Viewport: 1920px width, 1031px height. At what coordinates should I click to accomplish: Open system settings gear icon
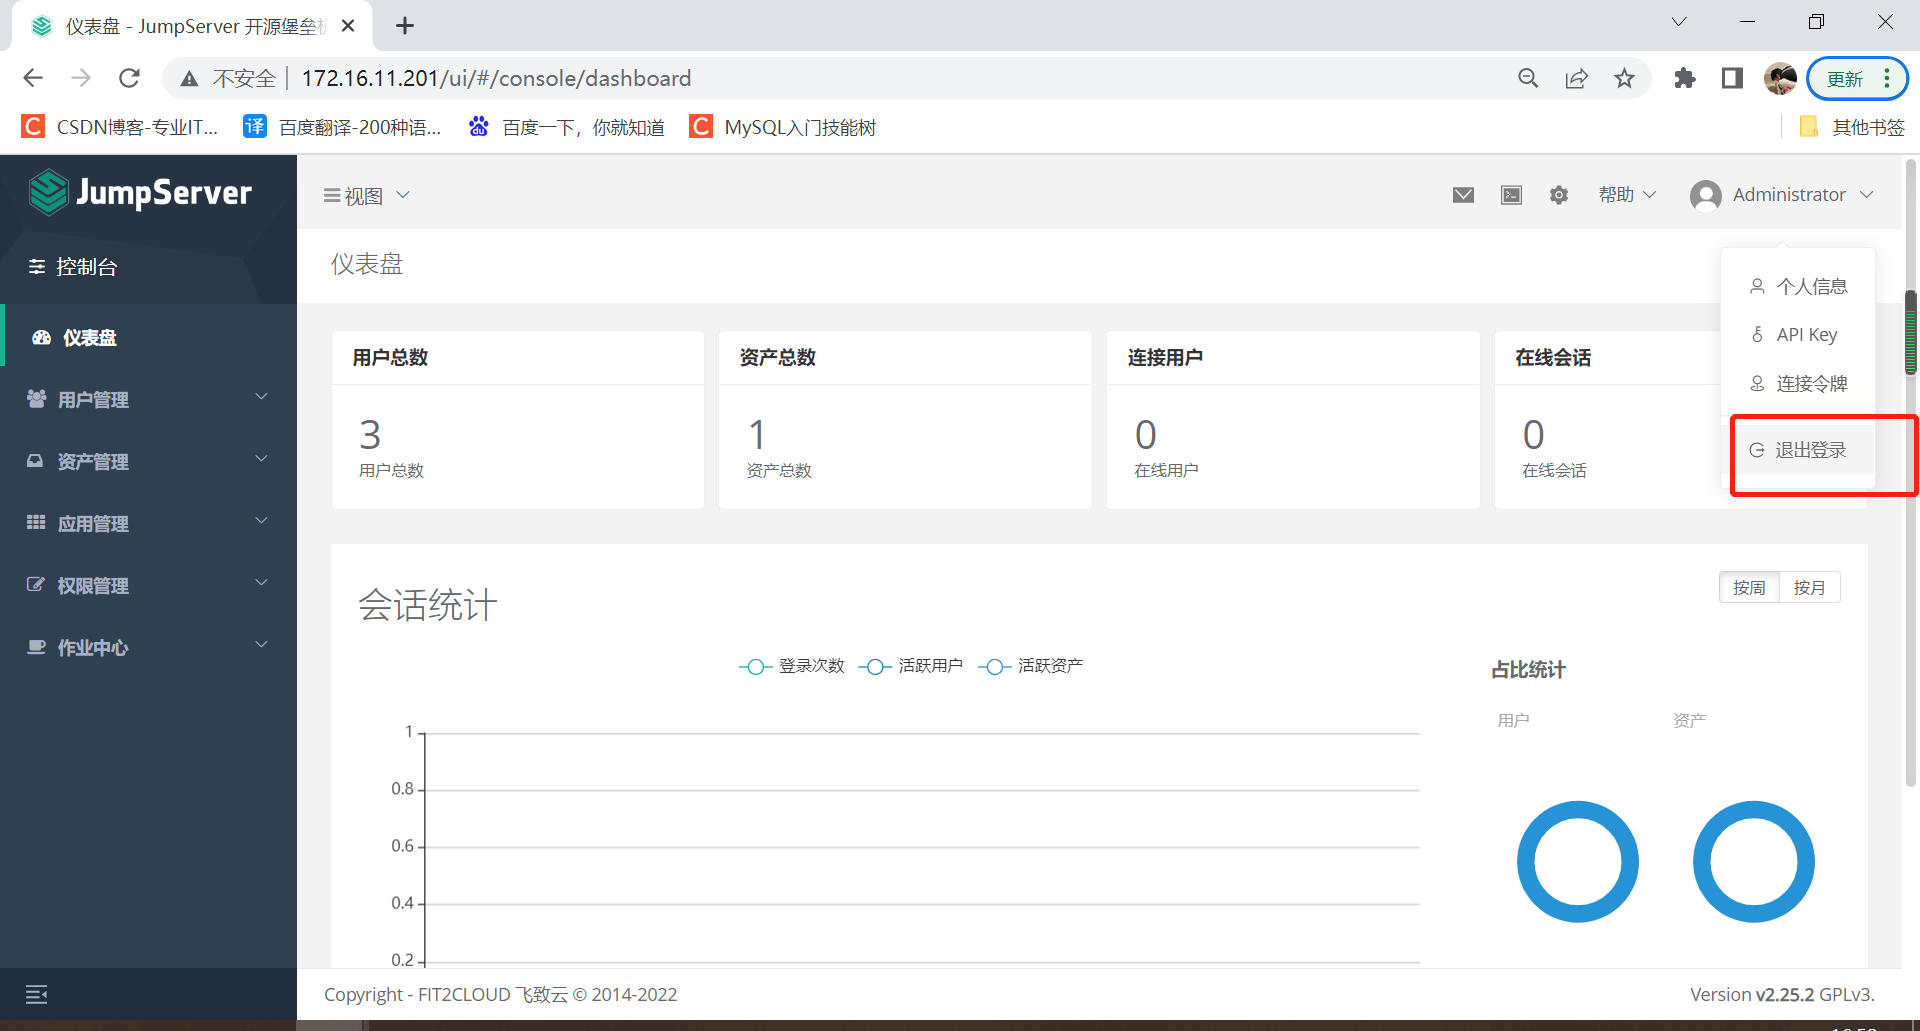tap(1559, 195)
